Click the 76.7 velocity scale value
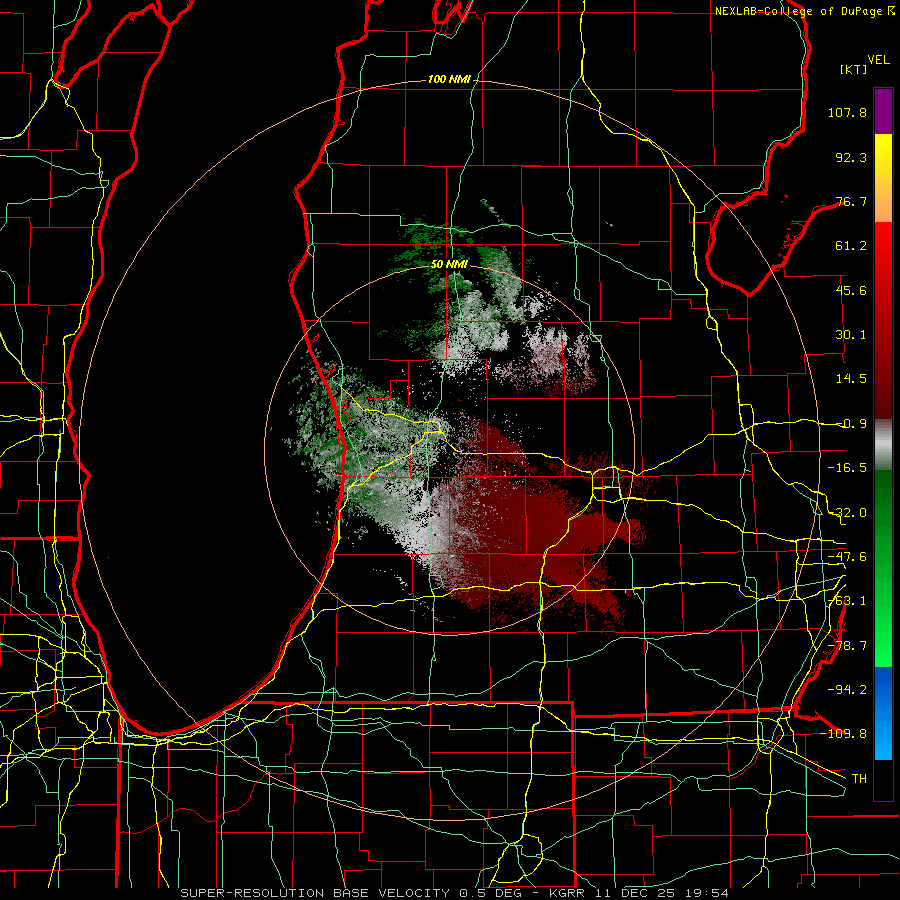The width and height of the screenshot is (900, 900). coord(851,201)
